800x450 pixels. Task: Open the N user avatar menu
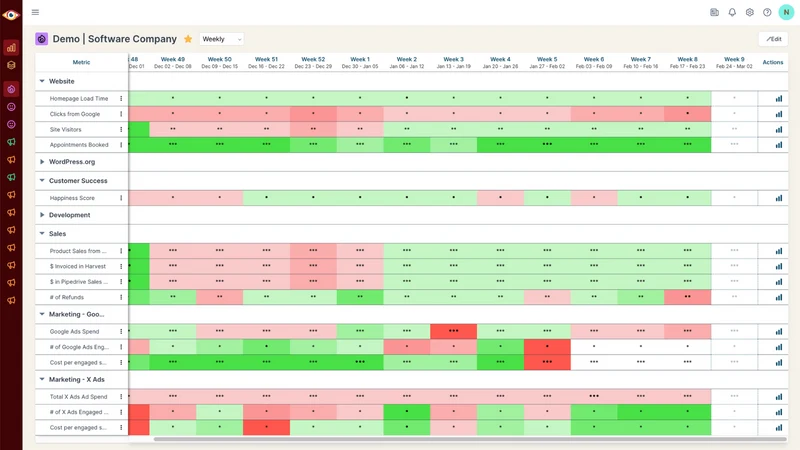[x=786, y=12]
